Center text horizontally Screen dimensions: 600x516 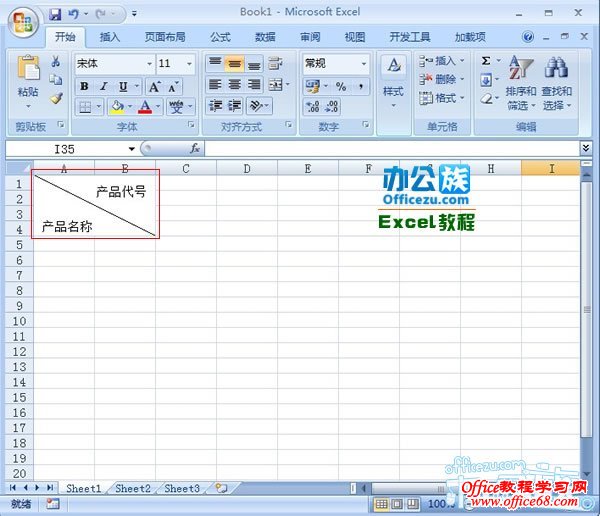(234, 85)
